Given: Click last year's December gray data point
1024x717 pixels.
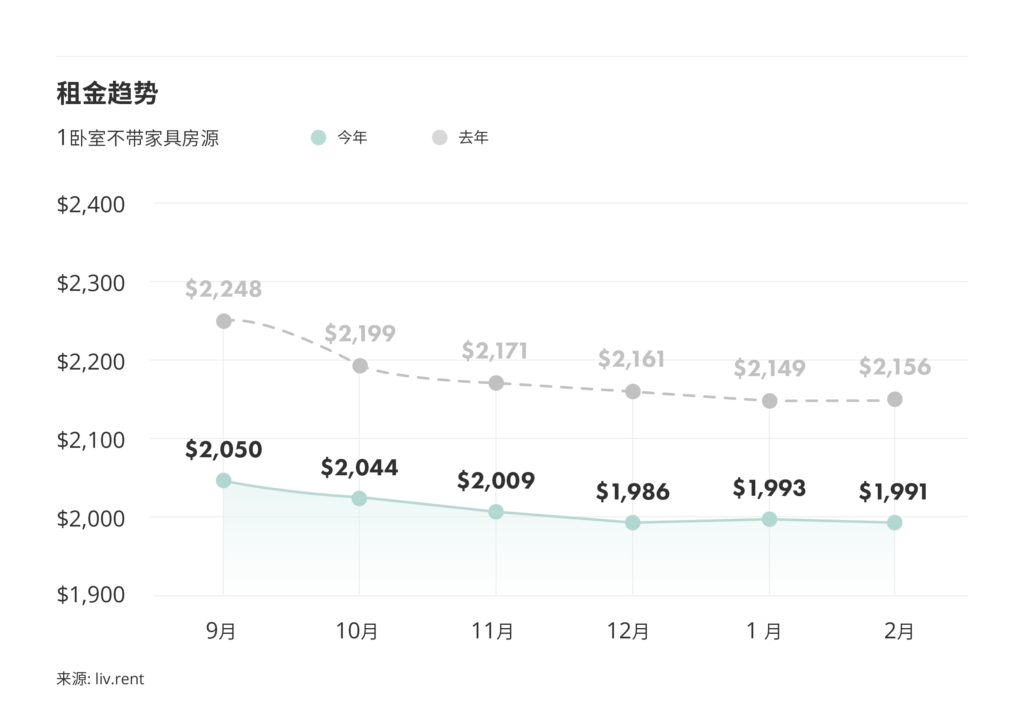Looking at the screenshot, I should (x=633, y=391).
